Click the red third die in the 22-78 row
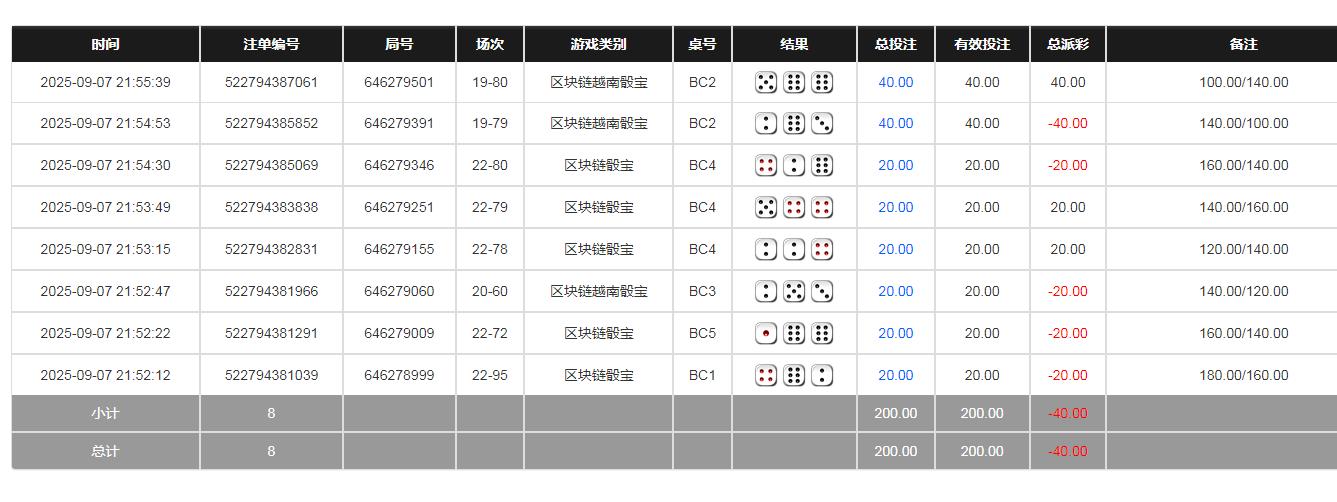1337x502 pixels. pos(822,250)
